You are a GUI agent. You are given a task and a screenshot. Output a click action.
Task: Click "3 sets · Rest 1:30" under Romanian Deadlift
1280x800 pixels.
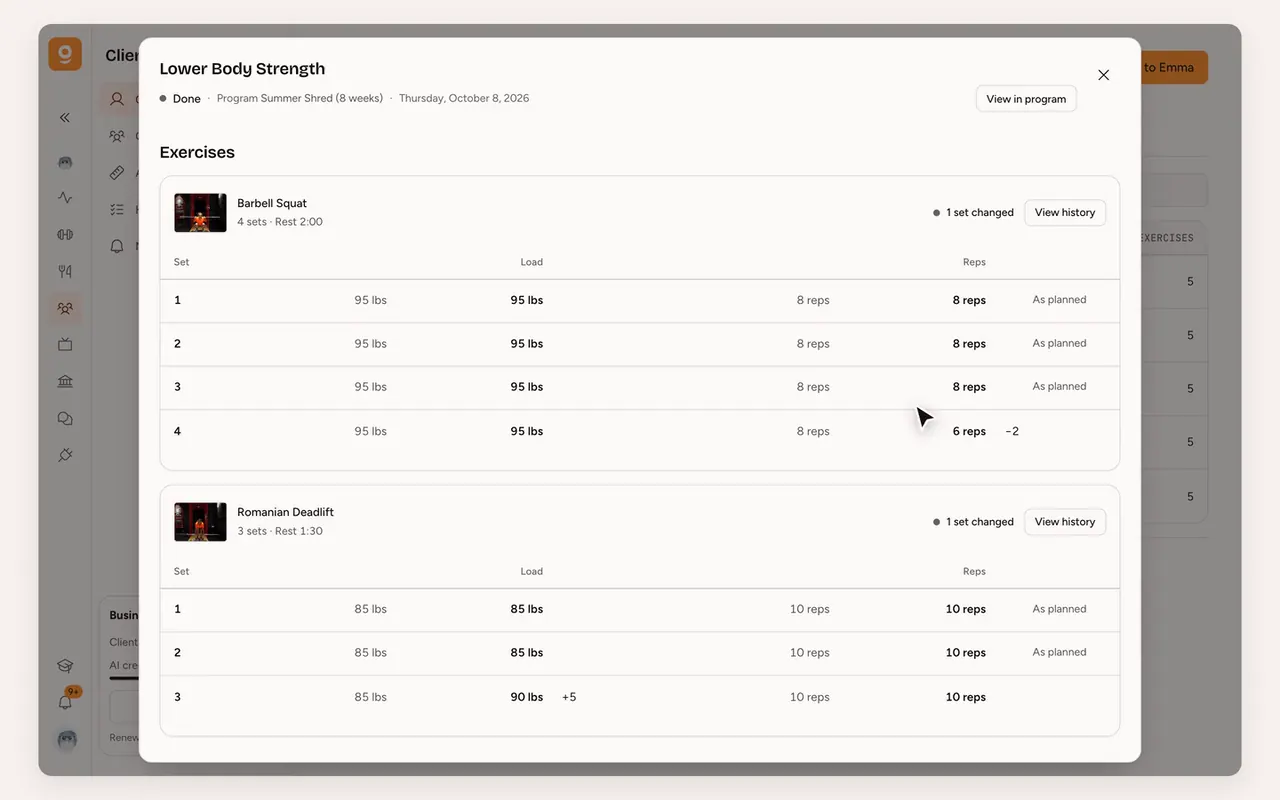point(280,531)
